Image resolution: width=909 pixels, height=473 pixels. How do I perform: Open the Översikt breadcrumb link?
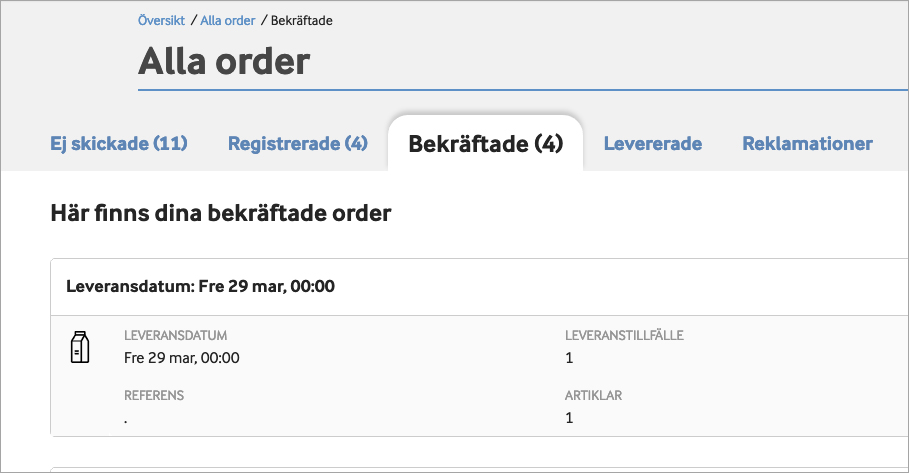tap(161, 21)
